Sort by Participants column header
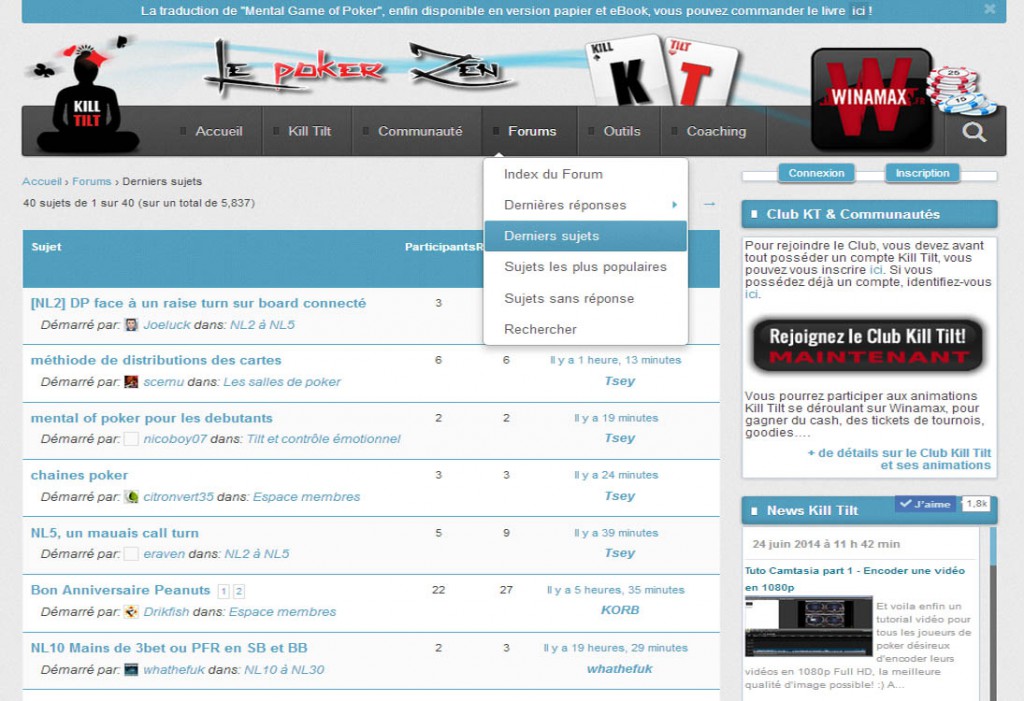Screen dimensions: 1024x701 point(440,247)
